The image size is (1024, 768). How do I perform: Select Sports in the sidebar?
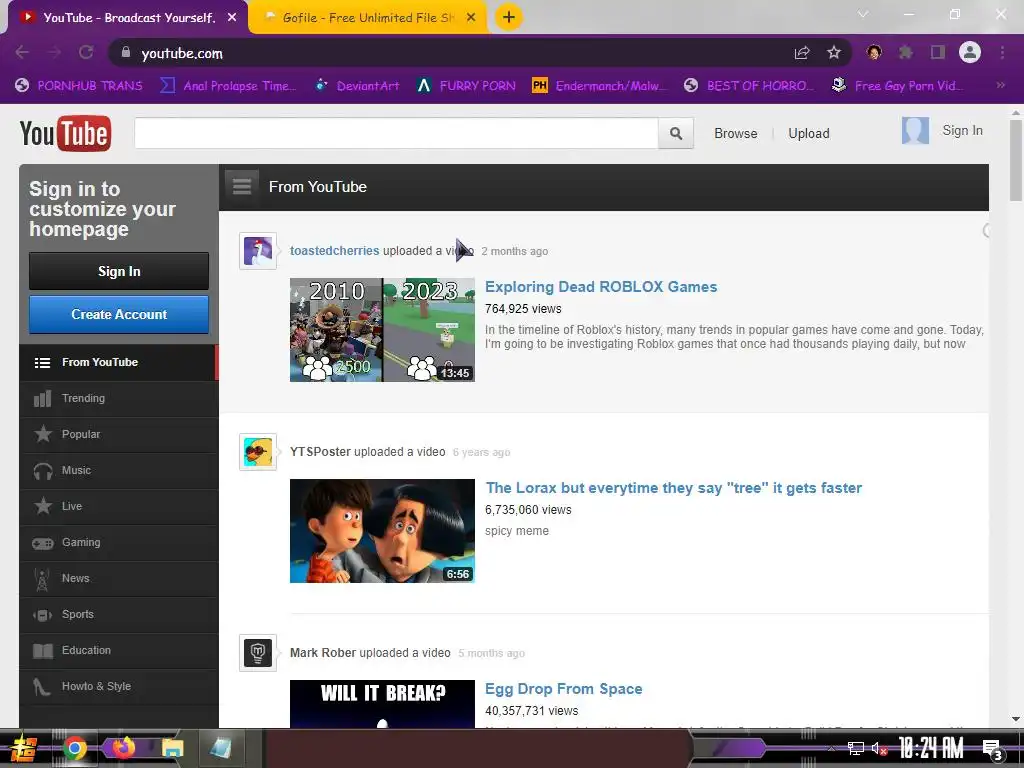pos(119,615)
